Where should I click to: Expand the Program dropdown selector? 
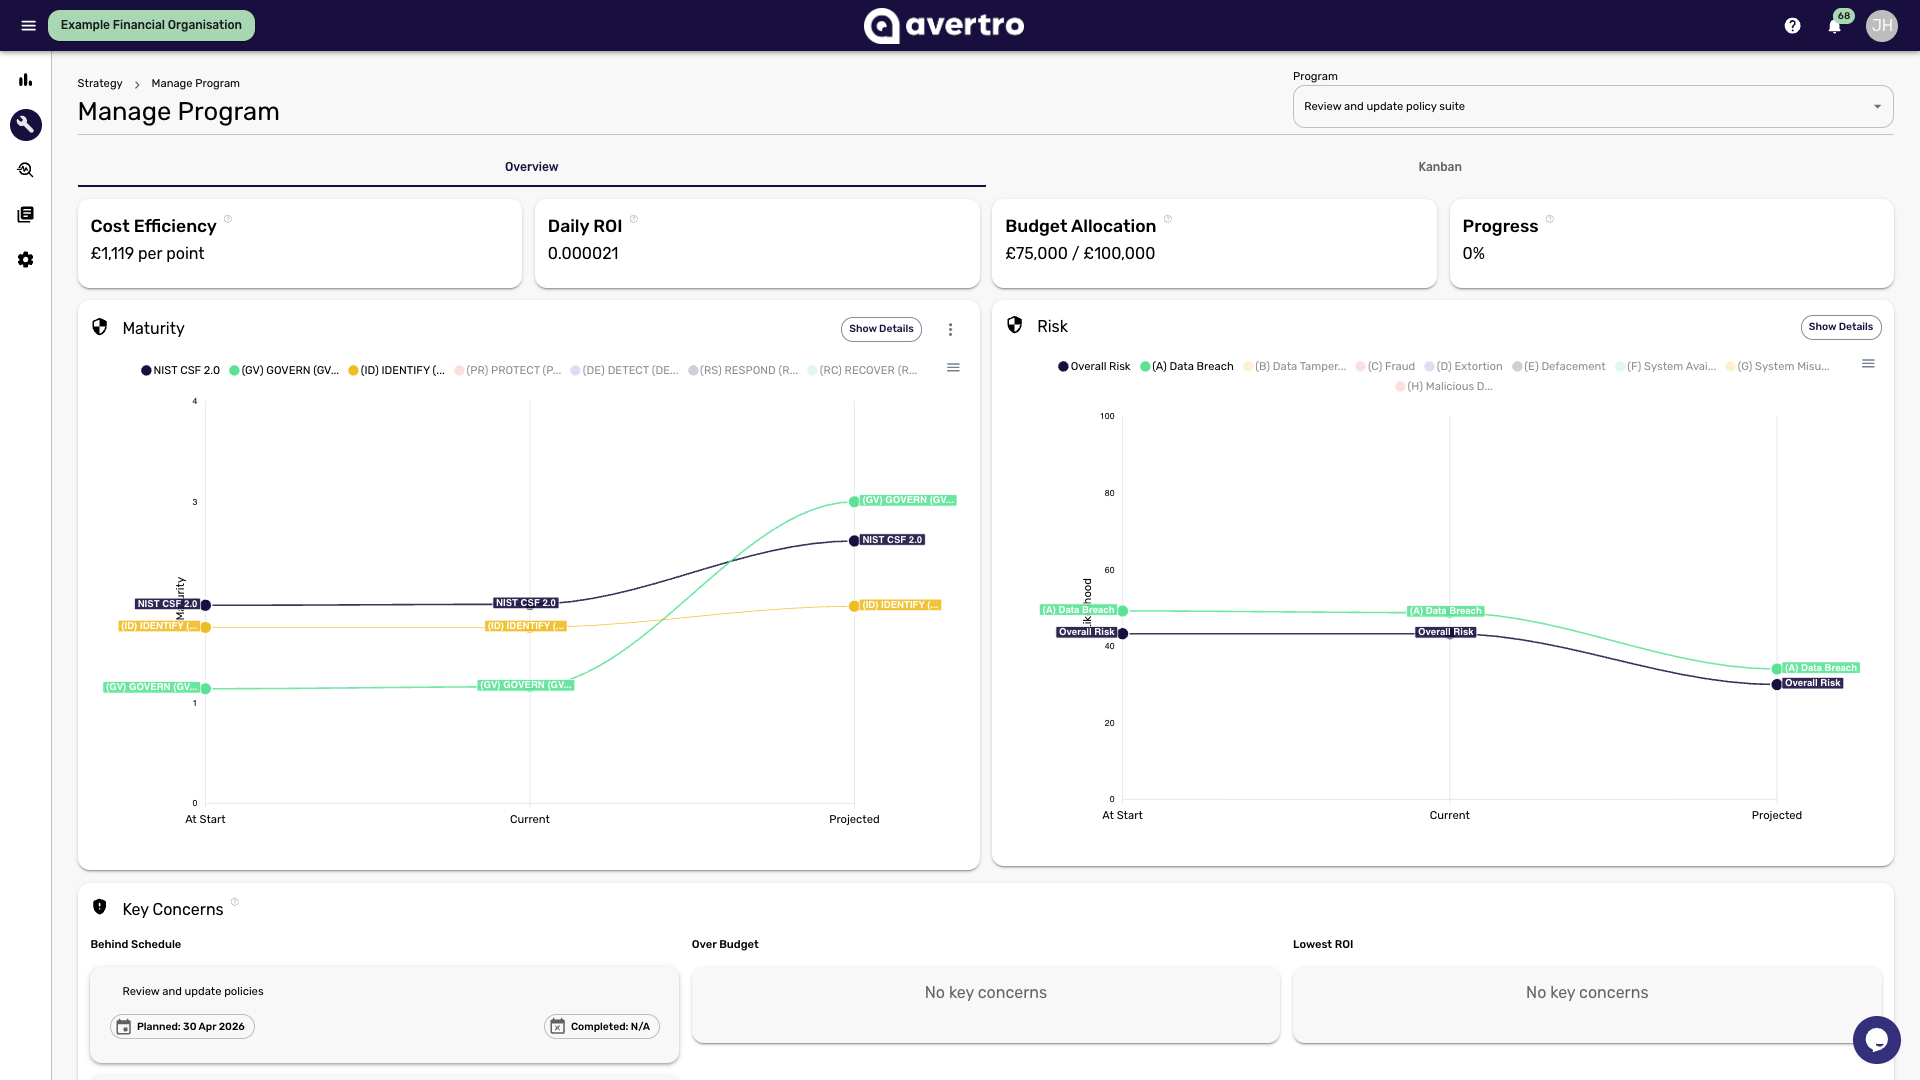[x=1593, y=107]
